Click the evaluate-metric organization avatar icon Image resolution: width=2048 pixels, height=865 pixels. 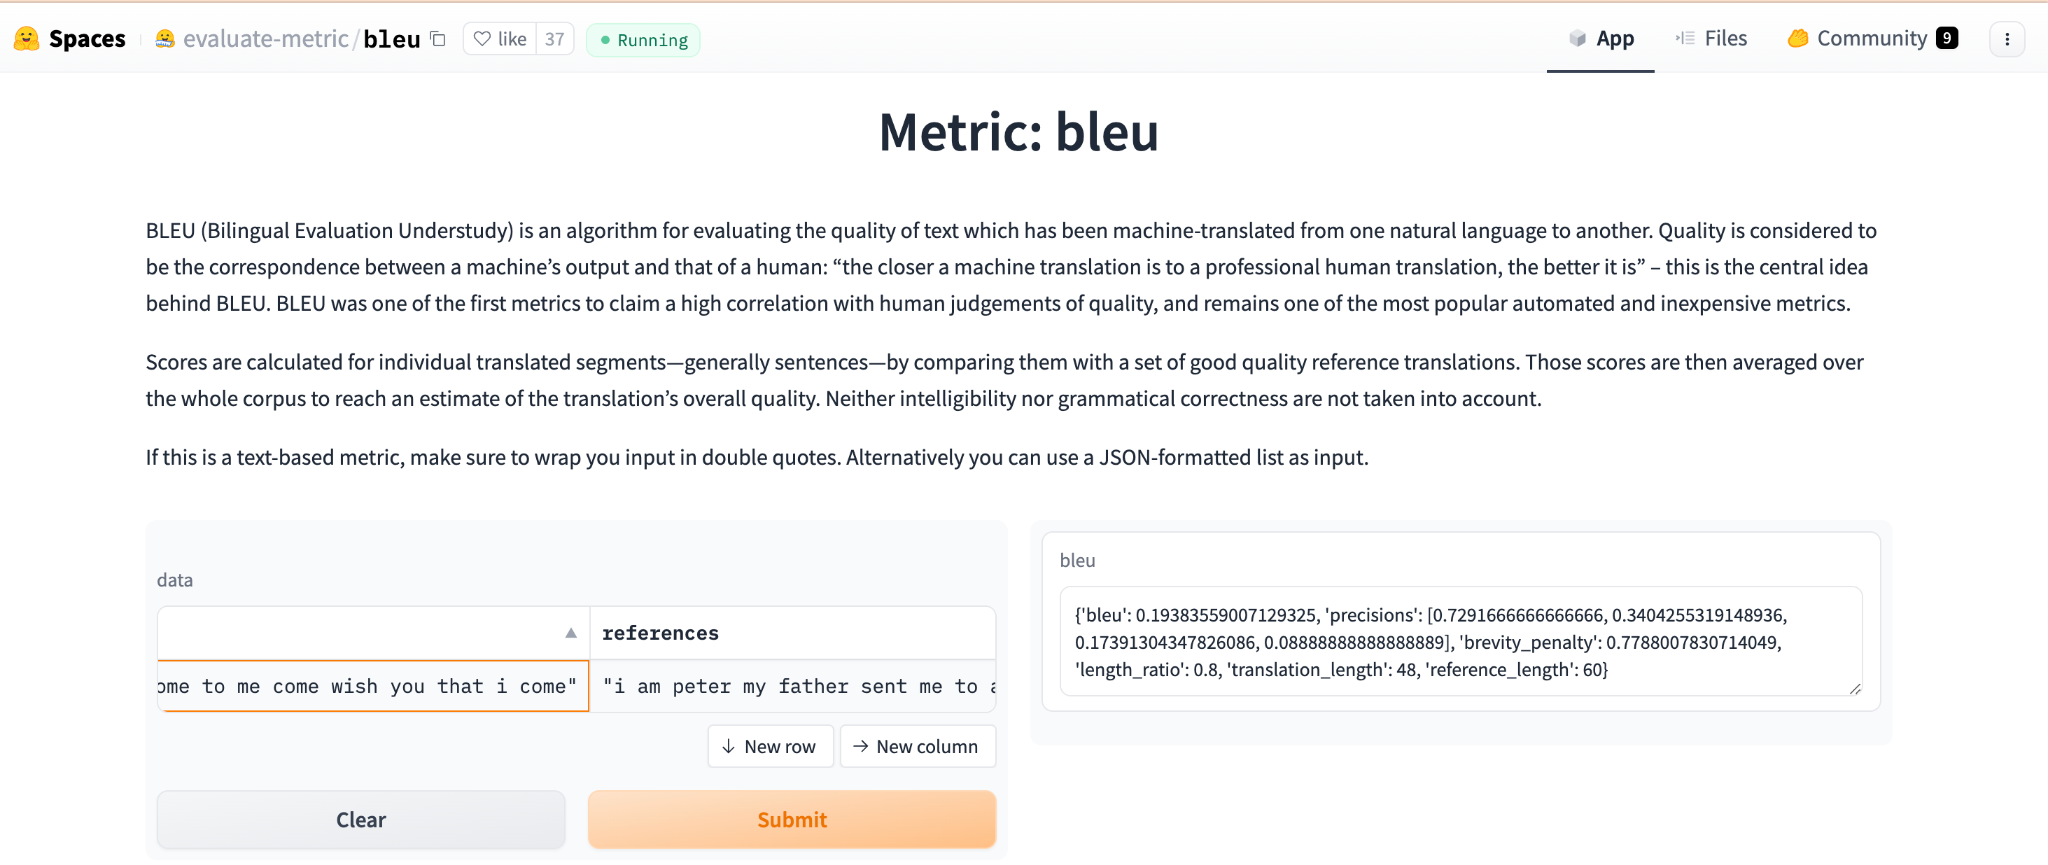165,39
